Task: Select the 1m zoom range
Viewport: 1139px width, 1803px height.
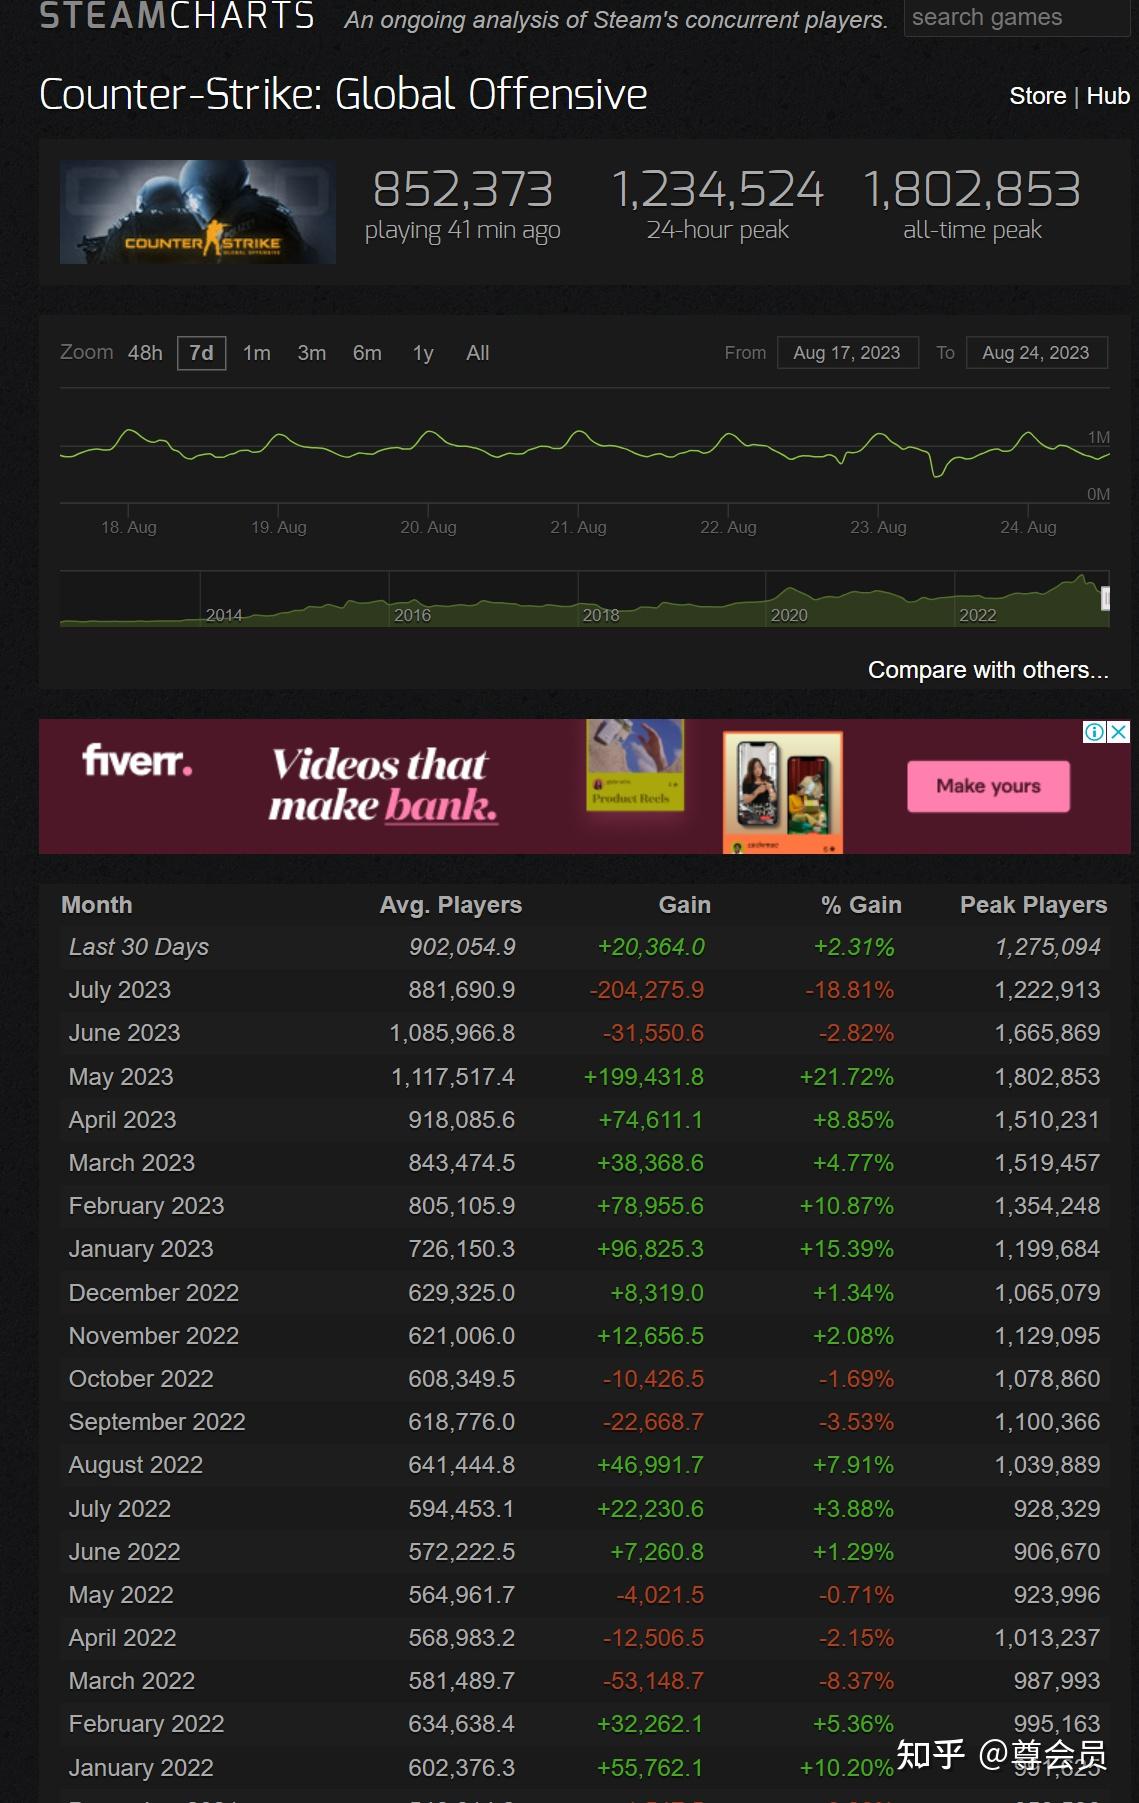Action: tap(257, 353)
